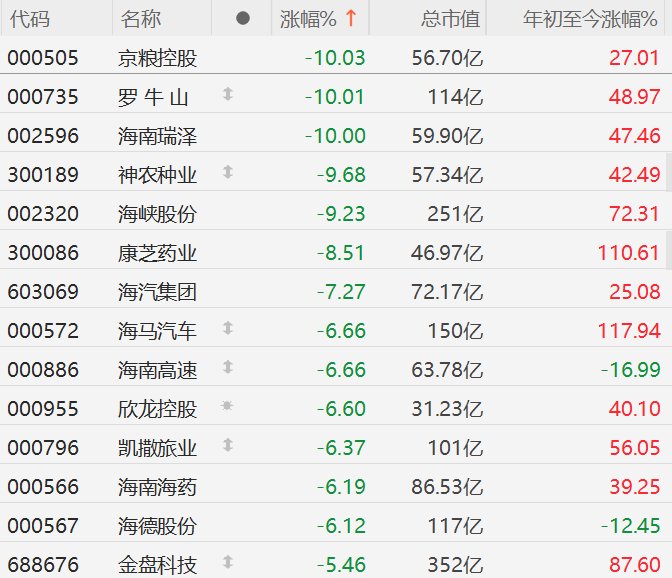Select stock code 000735
672x578 pixels.
[x=43, y=97]
